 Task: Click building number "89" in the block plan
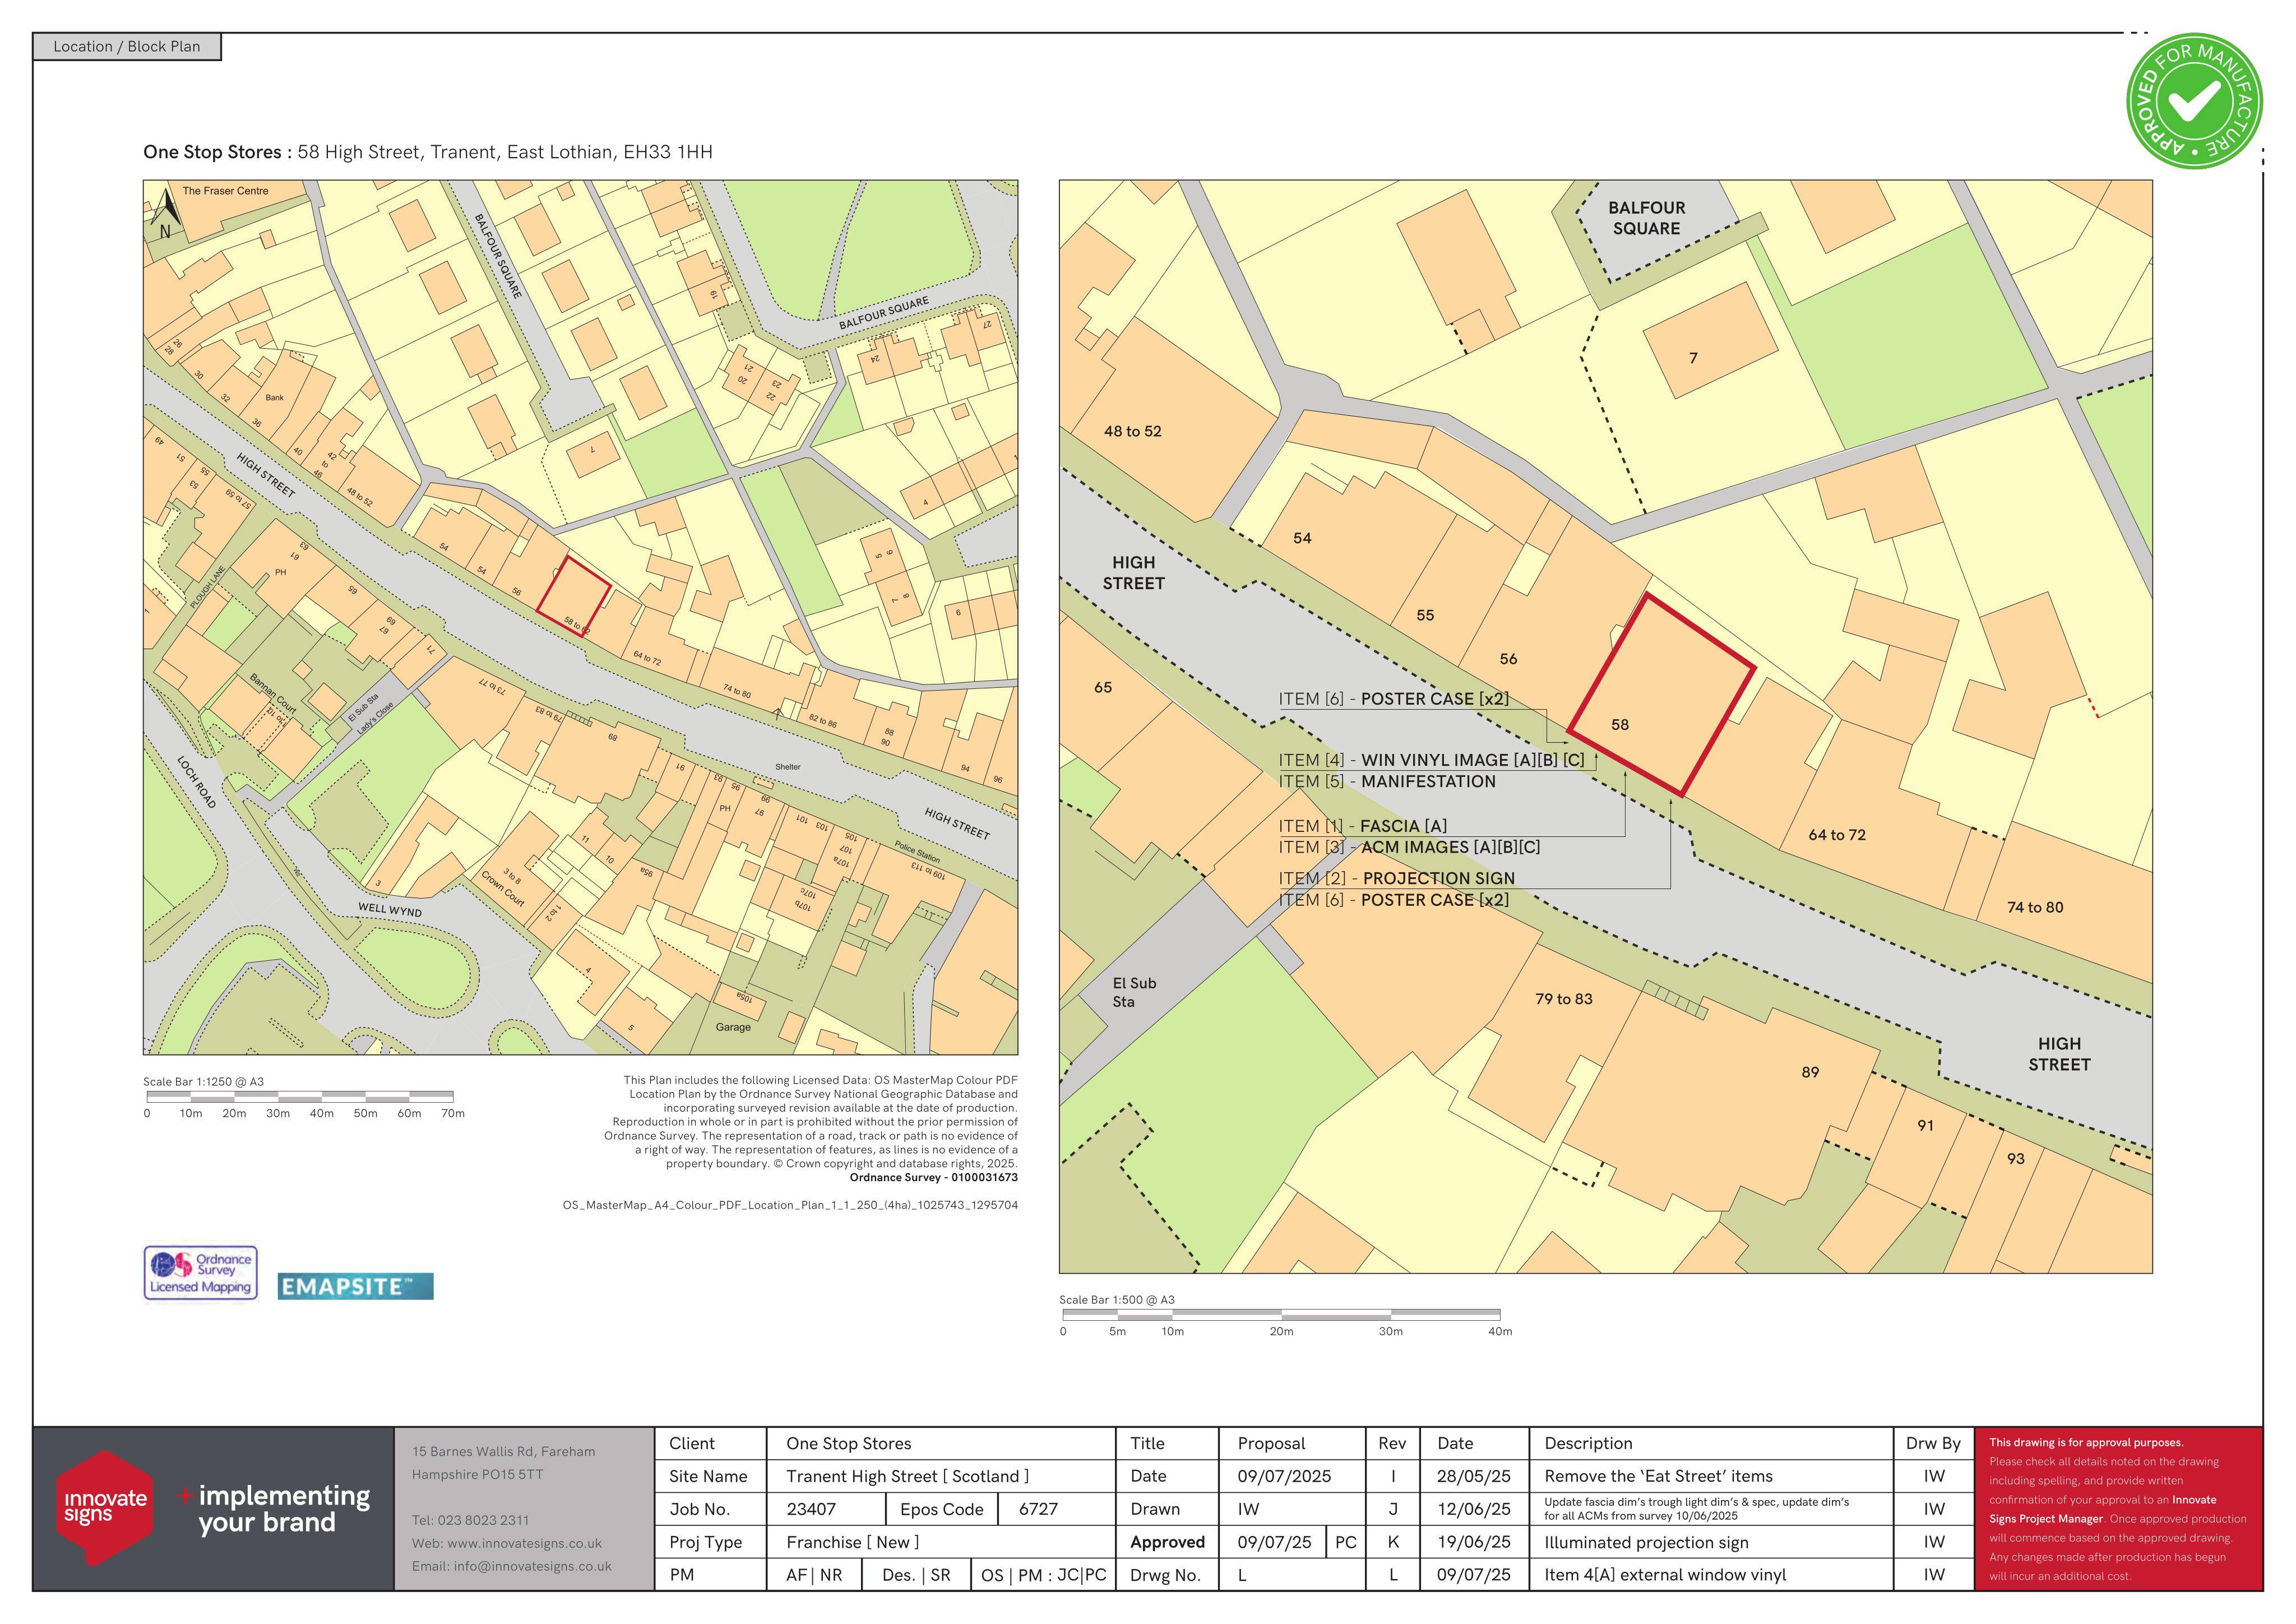1810,1072
